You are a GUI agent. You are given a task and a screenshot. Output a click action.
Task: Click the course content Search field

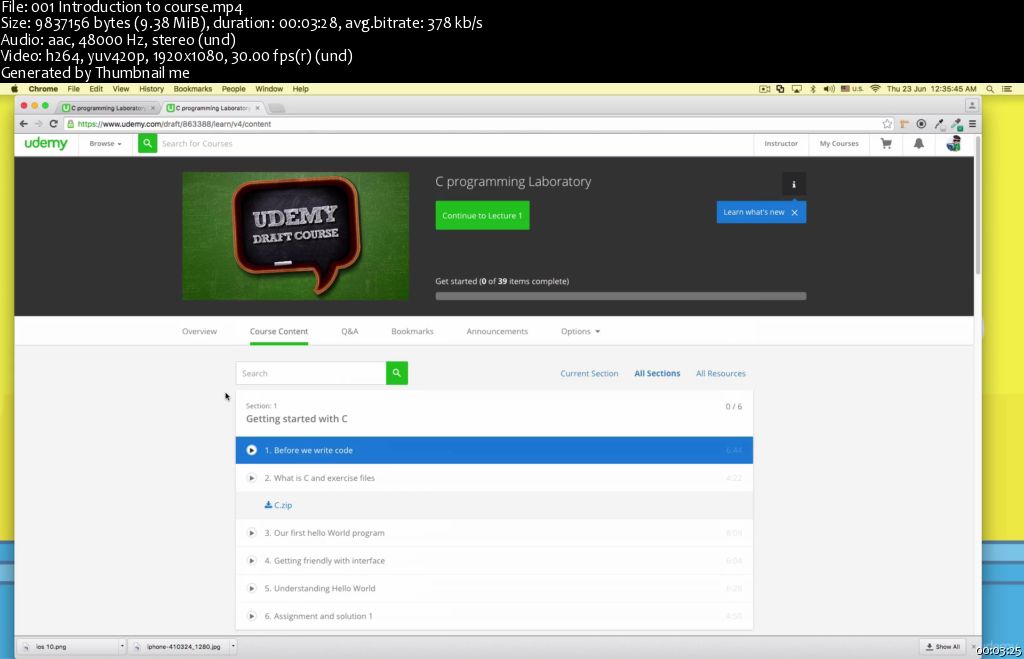point(311,373)
